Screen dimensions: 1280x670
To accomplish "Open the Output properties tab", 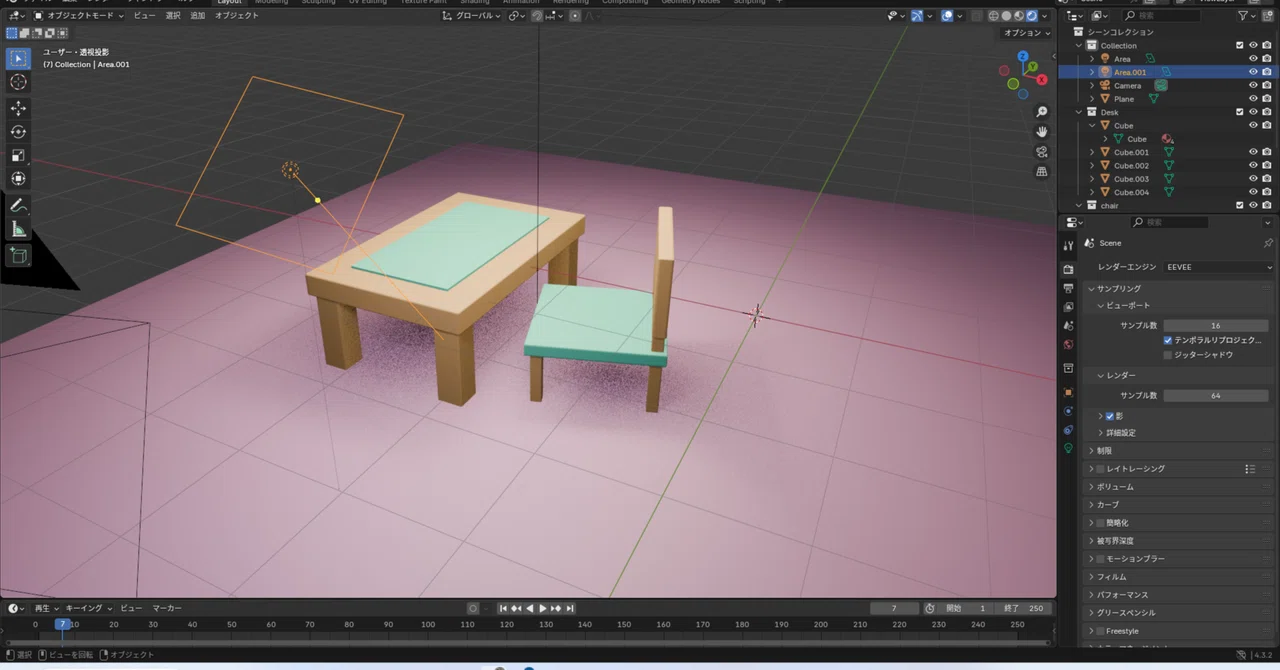I will tap(1068, 288).
